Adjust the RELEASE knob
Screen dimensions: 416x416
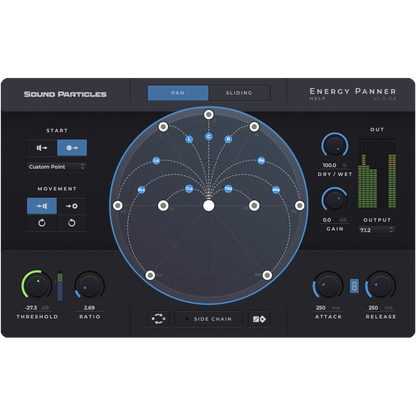[x=381, y=285]
